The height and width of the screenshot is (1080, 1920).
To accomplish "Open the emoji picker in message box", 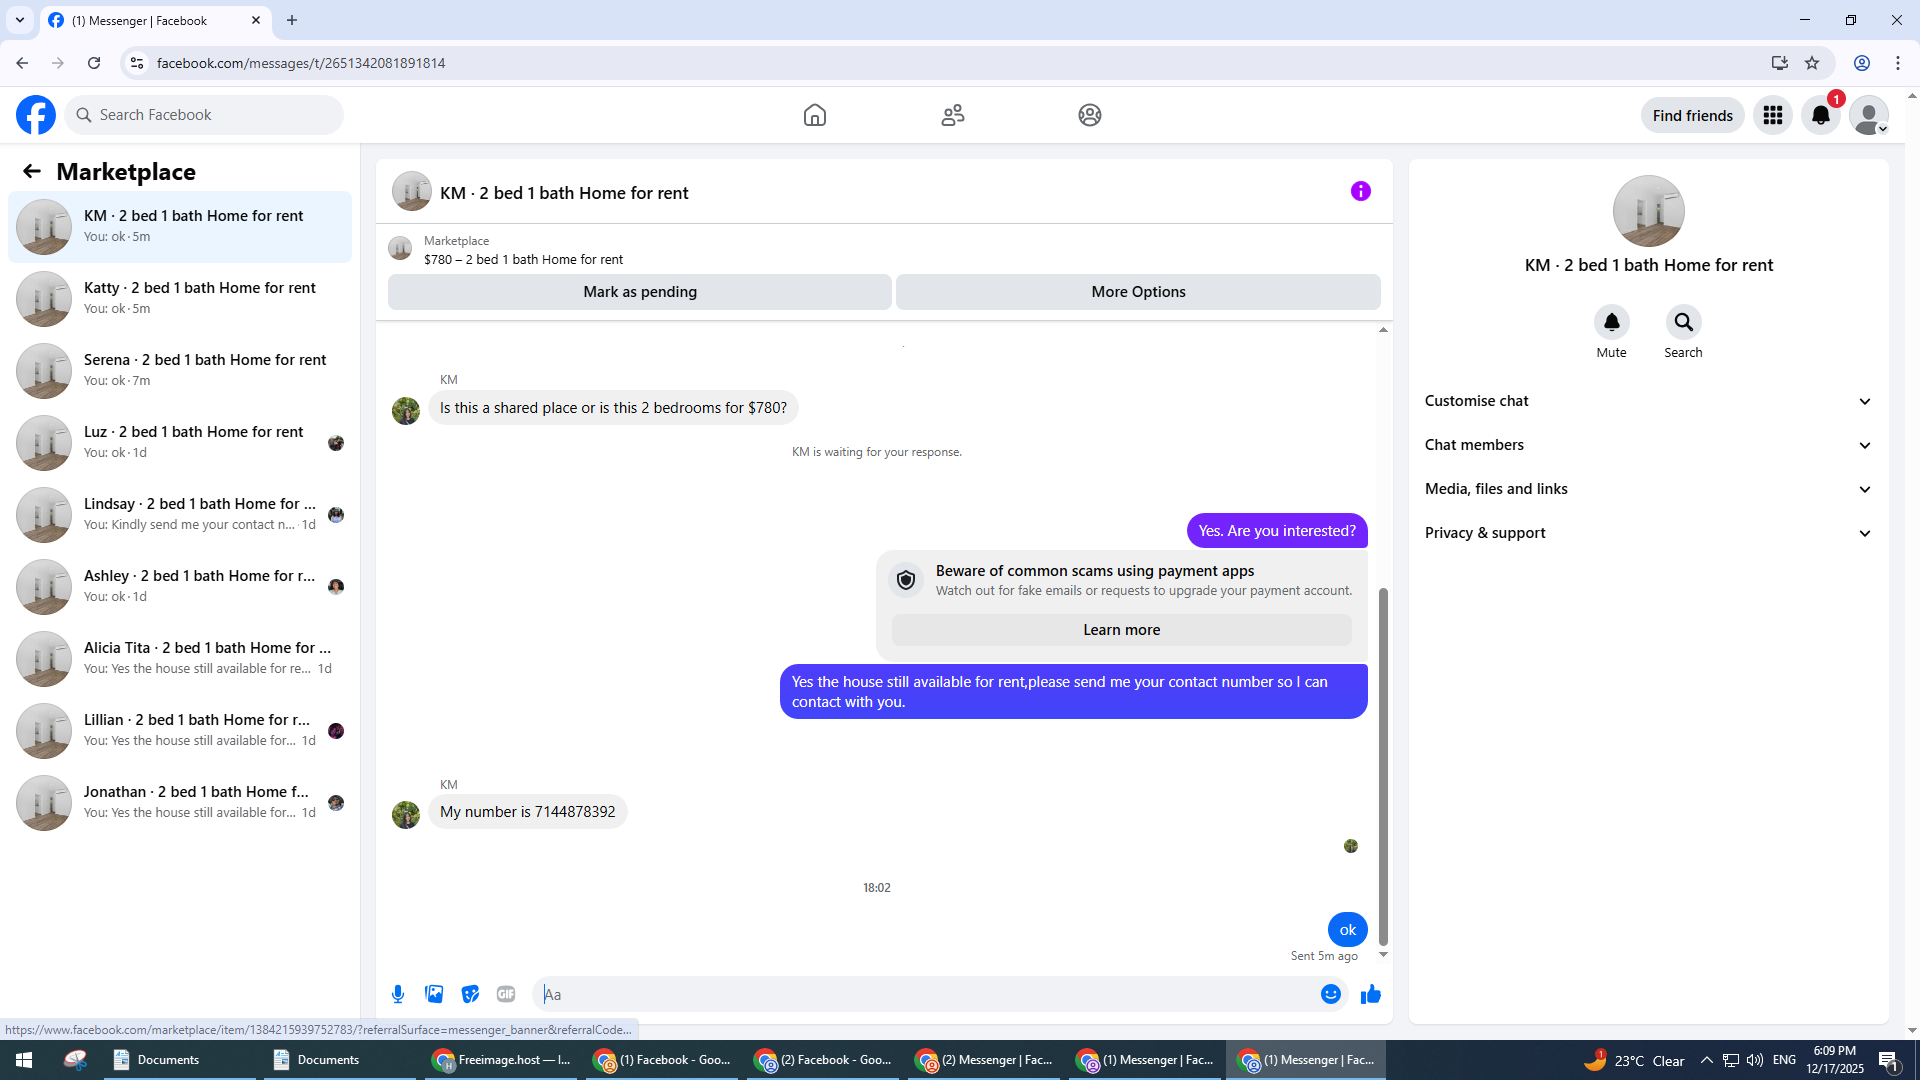I will (1330, 994).
